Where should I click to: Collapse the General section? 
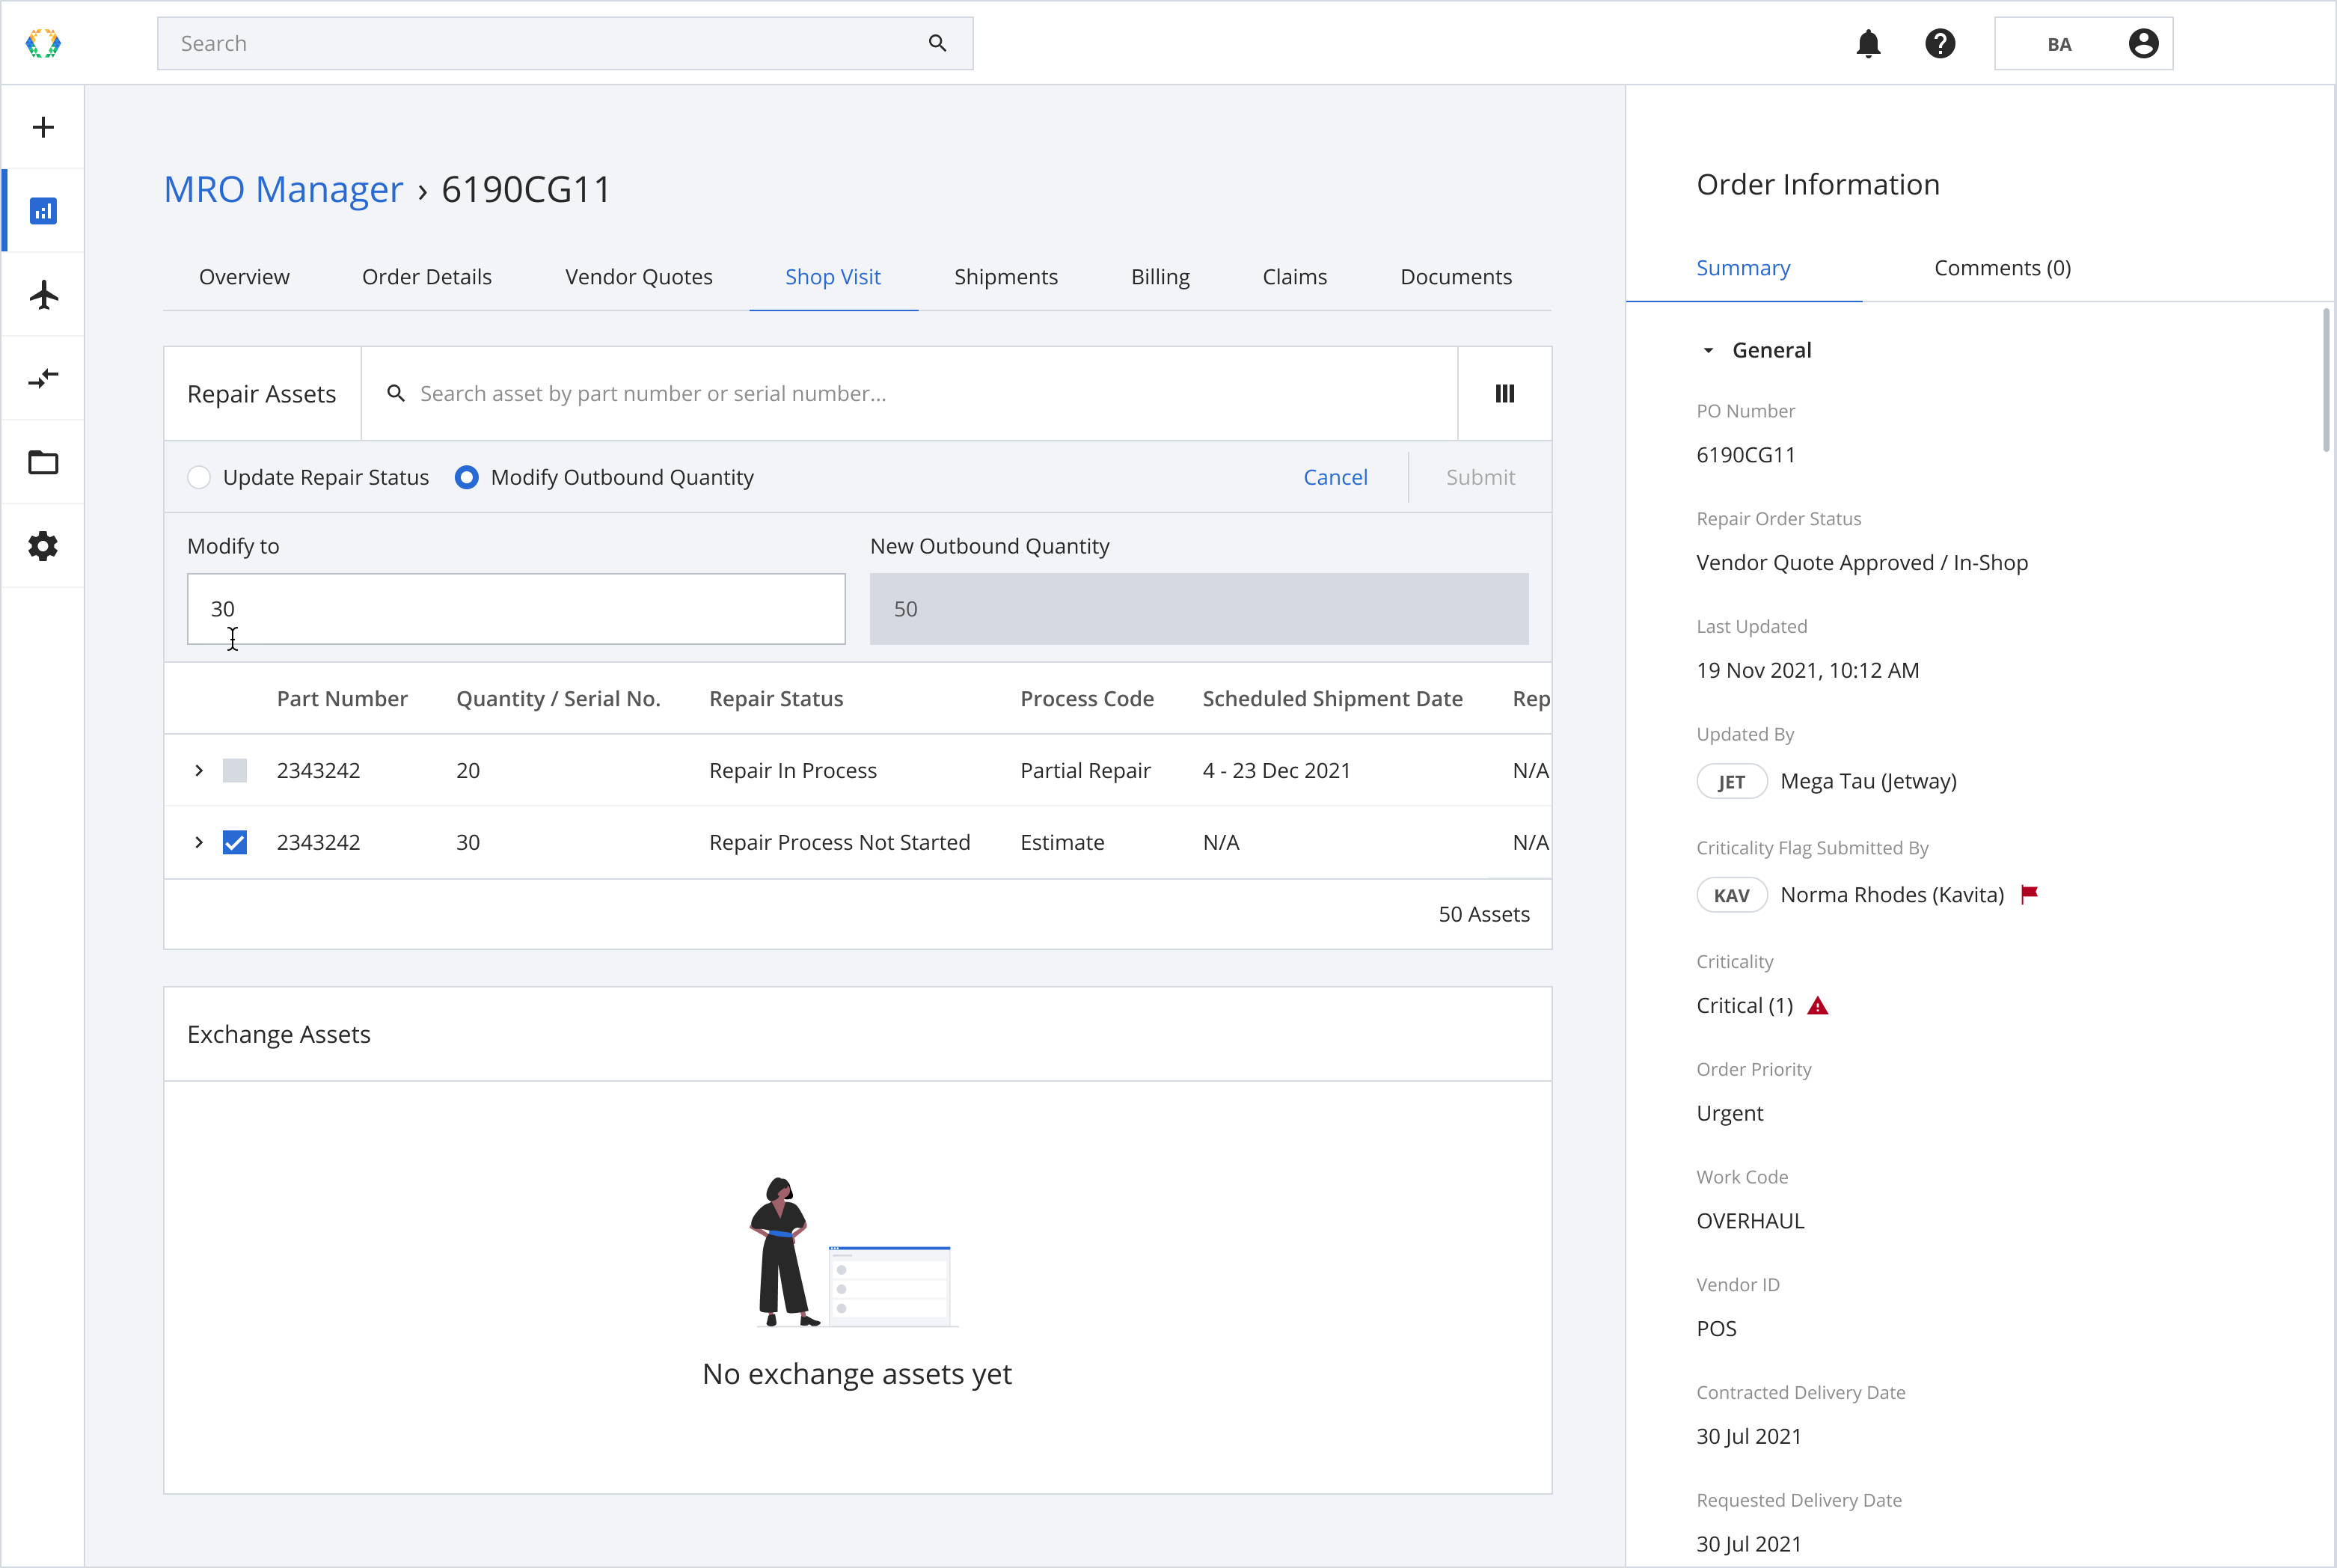pos(1708,350)
